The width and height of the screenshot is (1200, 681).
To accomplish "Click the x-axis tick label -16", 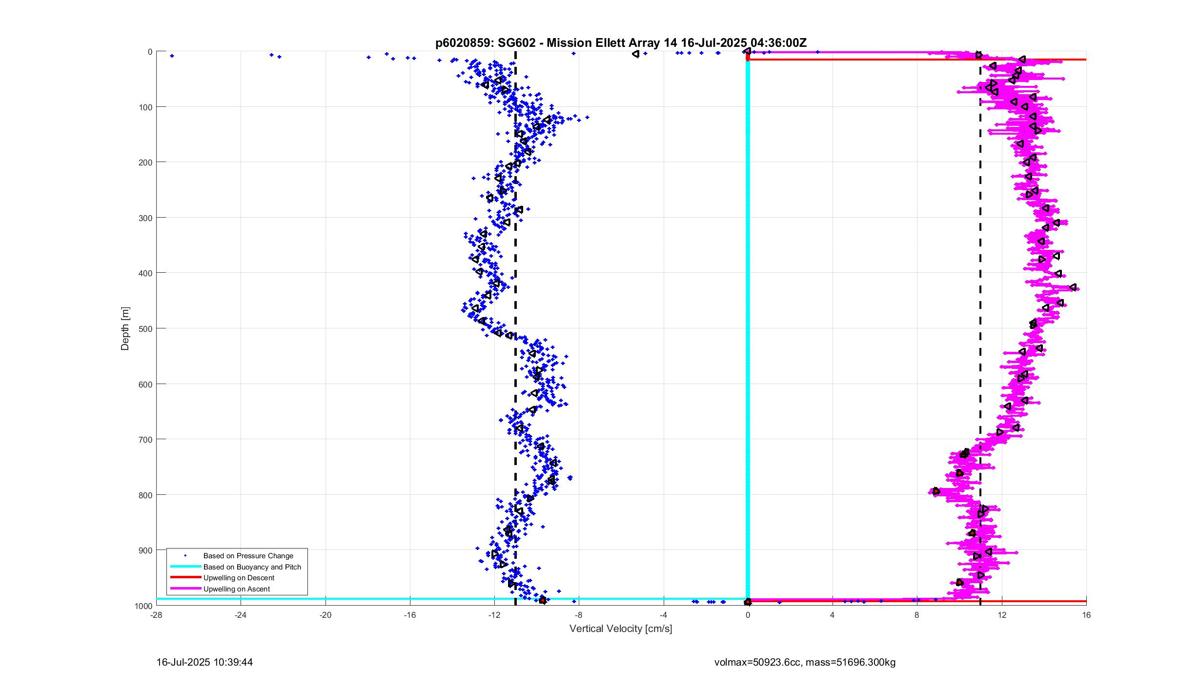I will pos(410,615).
